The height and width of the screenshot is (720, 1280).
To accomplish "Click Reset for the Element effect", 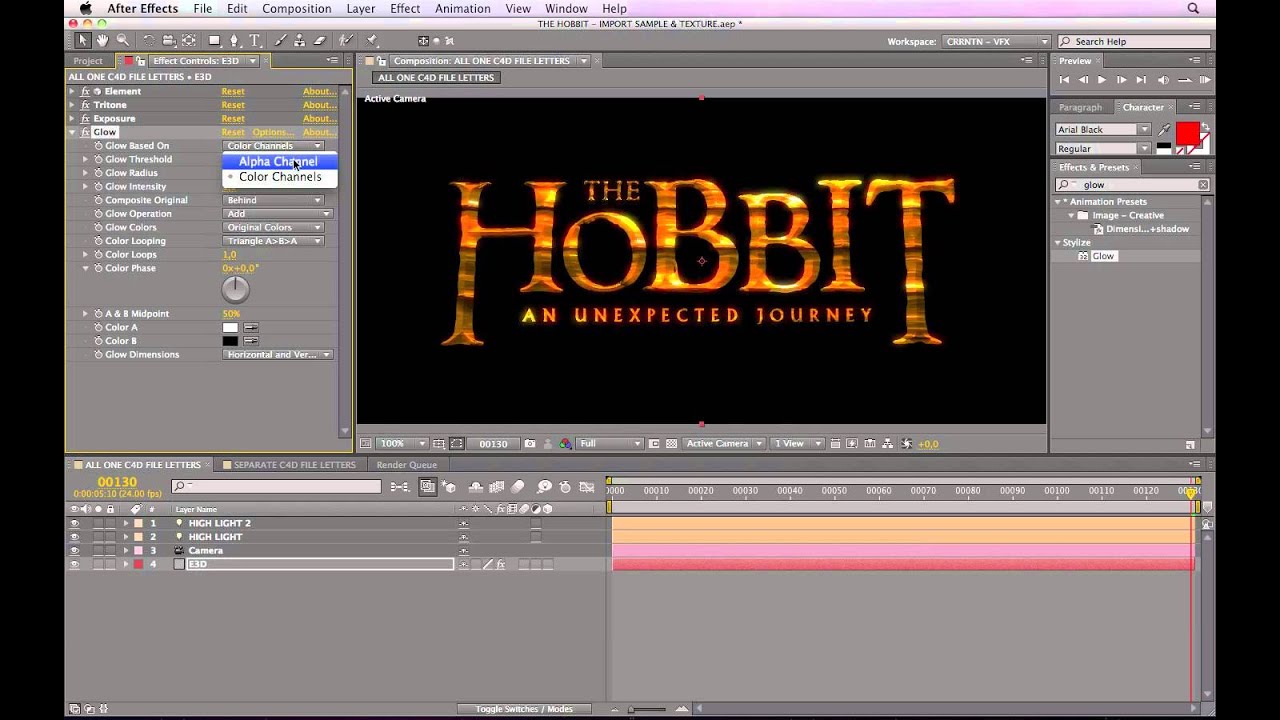I will click(x=233, y=91).
